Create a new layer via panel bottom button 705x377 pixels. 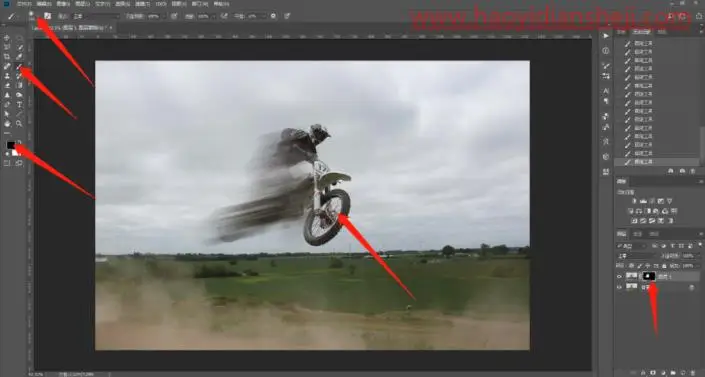coord(683,373)
